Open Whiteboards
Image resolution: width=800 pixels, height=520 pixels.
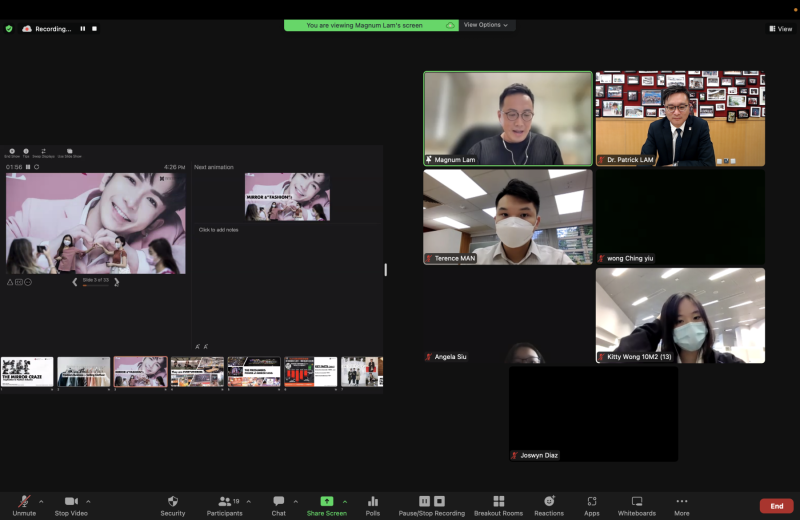coord(637,506)
